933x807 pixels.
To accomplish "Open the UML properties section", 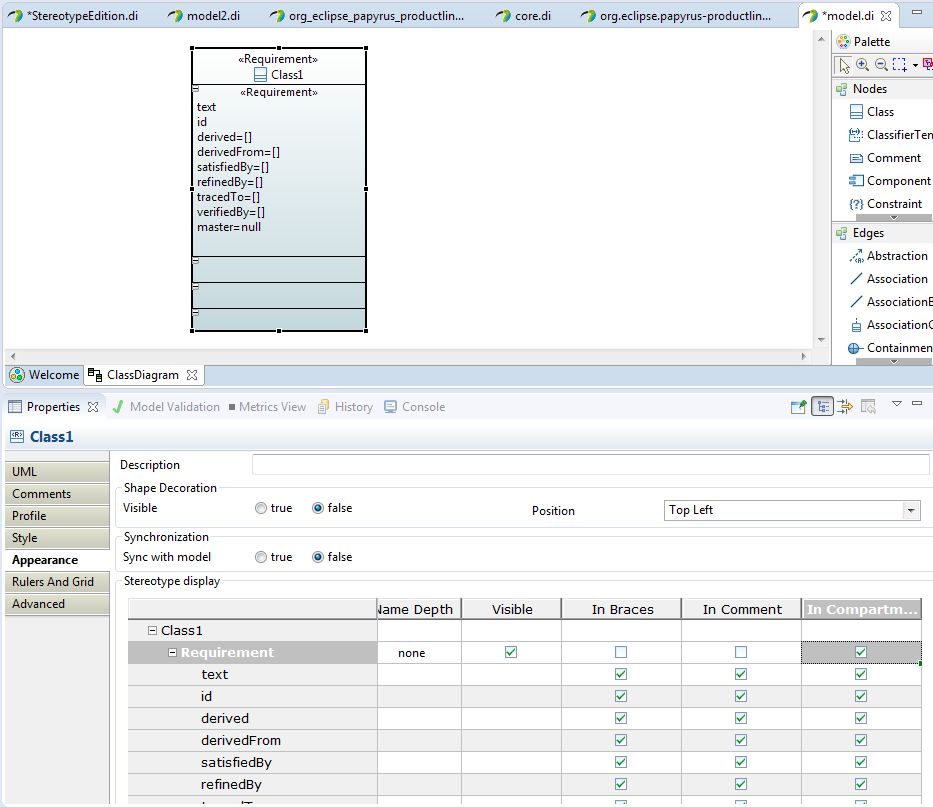I will pyautogui.click(x=57, y=472).
